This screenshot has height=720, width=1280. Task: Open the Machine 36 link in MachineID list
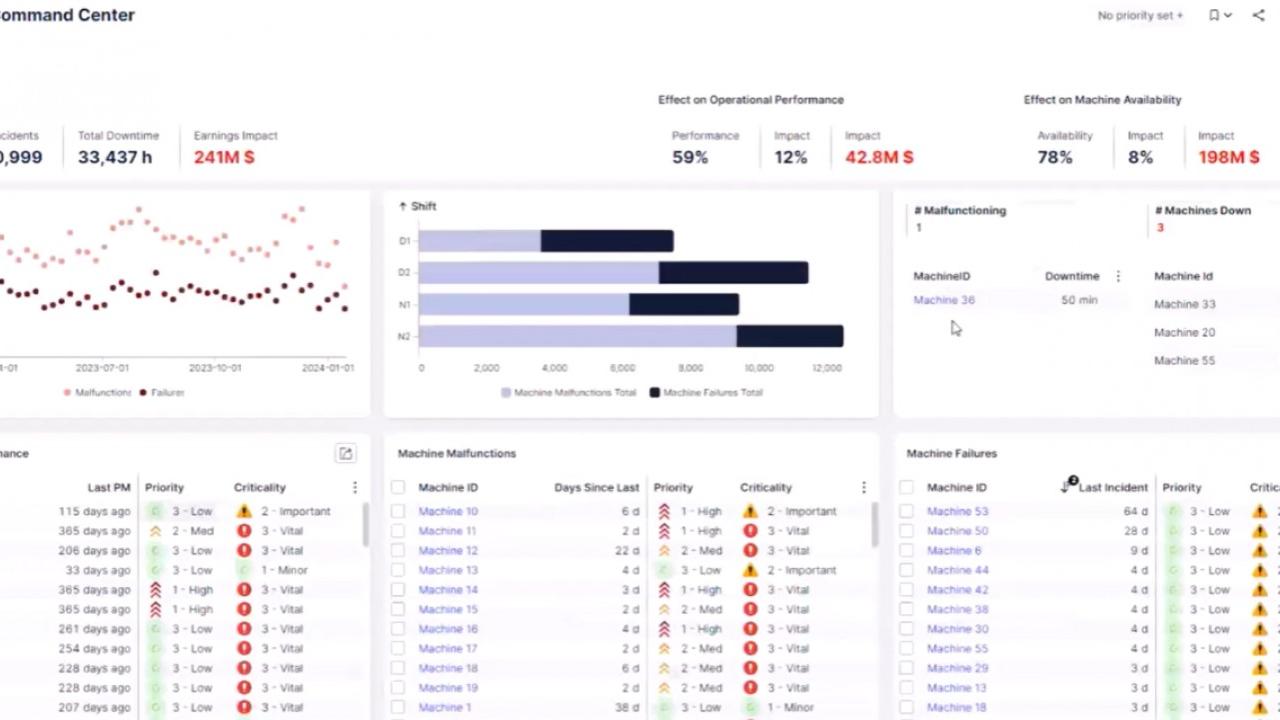coord(943,300)
